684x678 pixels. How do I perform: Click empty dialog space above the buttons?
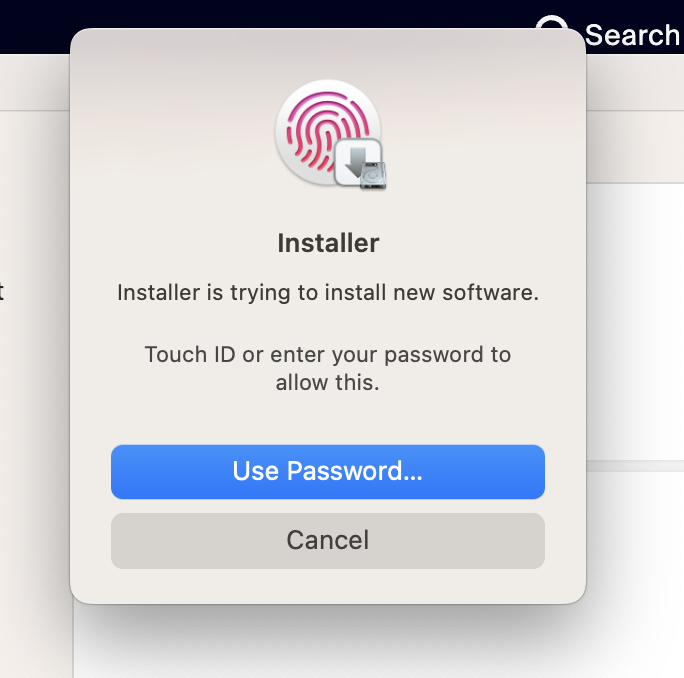pos(328,420)
